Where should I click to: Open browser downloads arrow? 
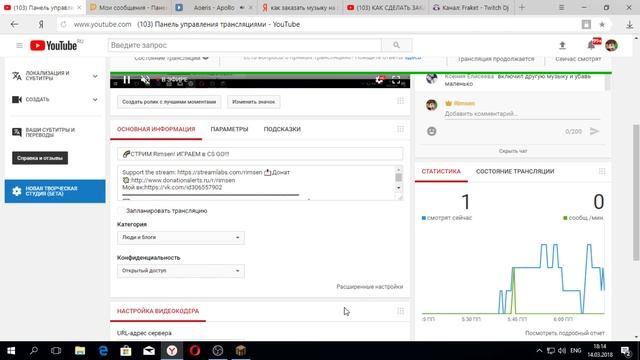pyautogui.click(x=629, y=24)
